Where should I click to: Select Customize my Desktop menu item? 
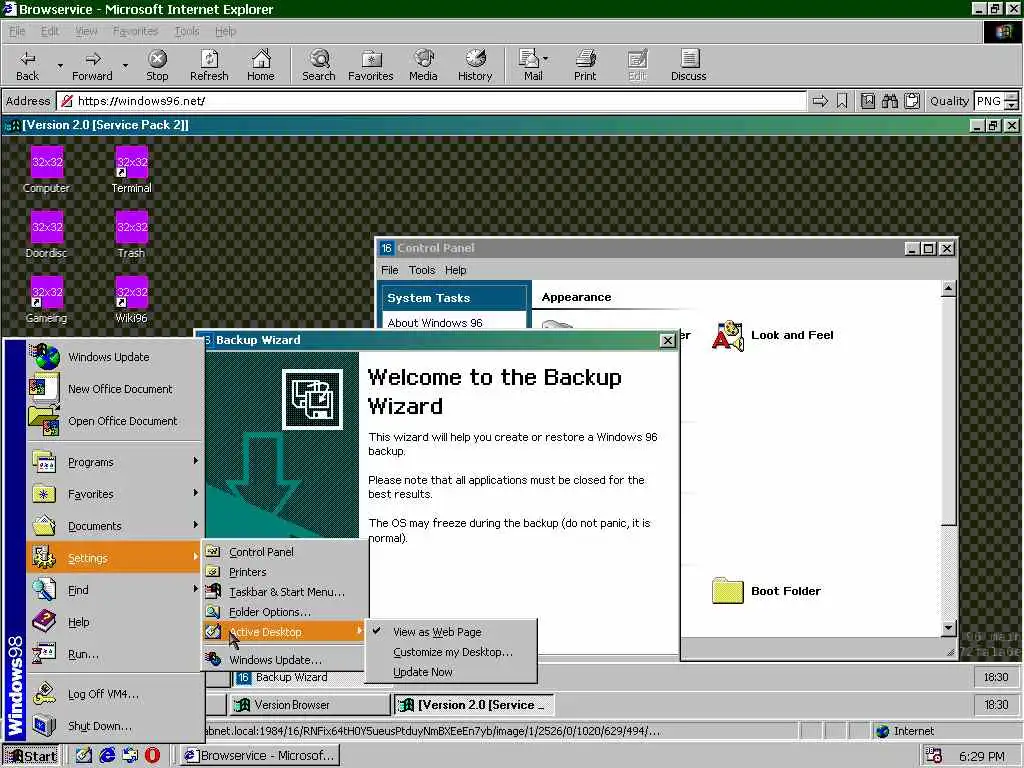coord(451,652)
